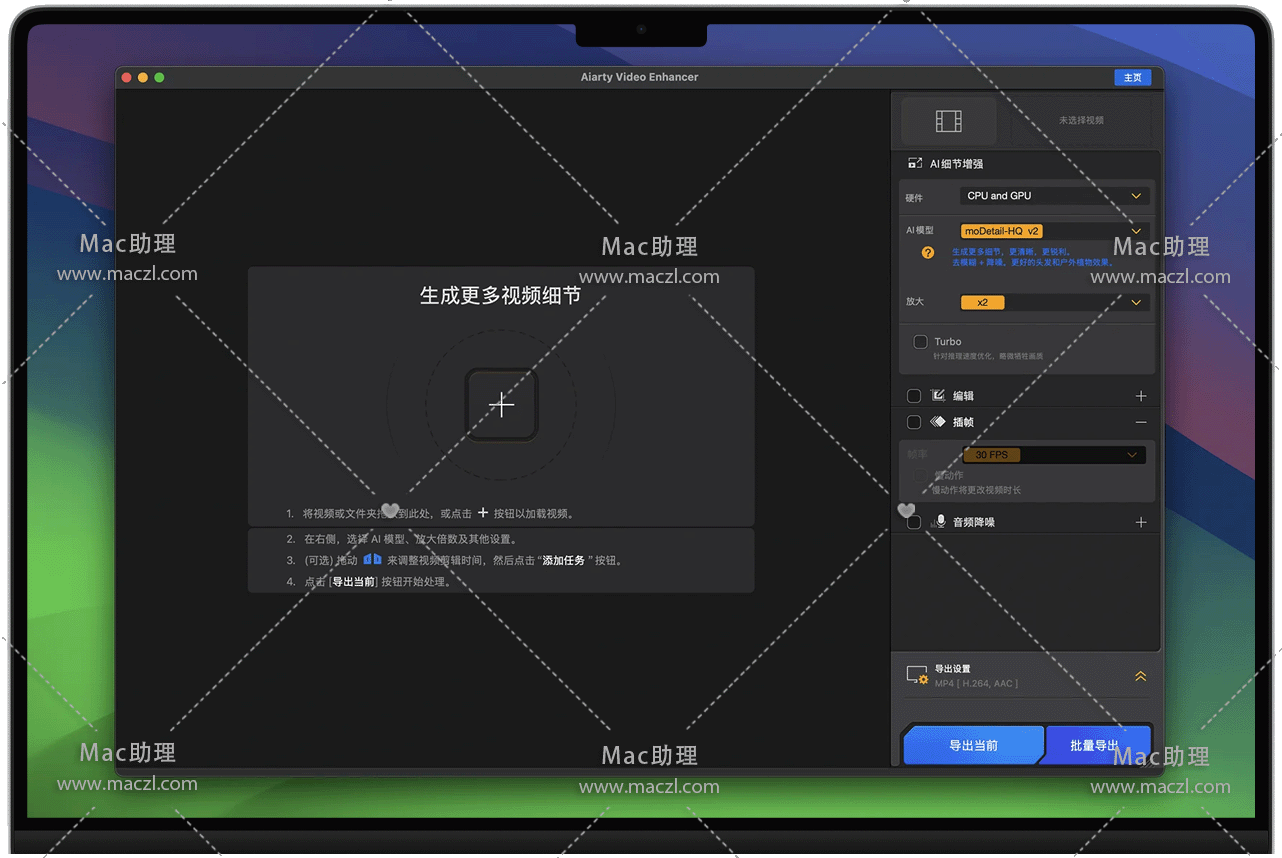Click the Turbo description text 针对推理速度优化
This screenshot has height=858, width=1282.
[x=988, y=356]
